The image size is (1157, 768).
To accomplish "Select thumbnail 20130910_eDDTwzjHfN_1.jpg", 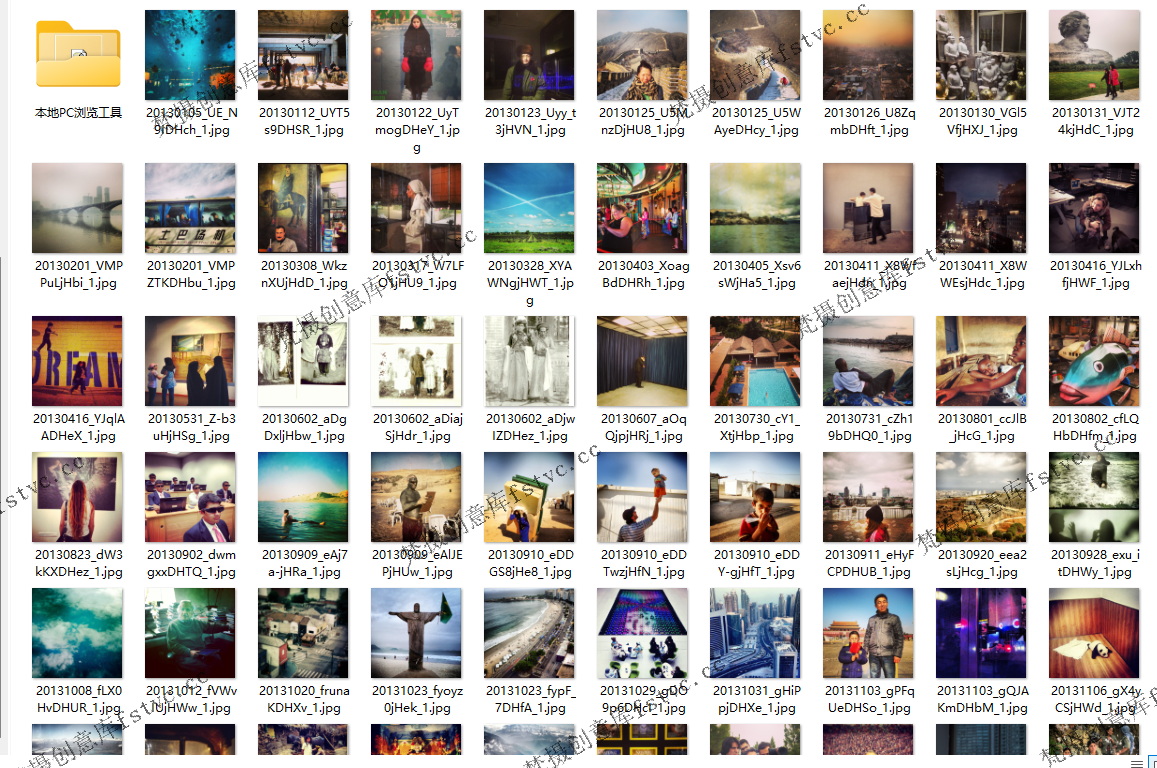I will tap(642, 497).
